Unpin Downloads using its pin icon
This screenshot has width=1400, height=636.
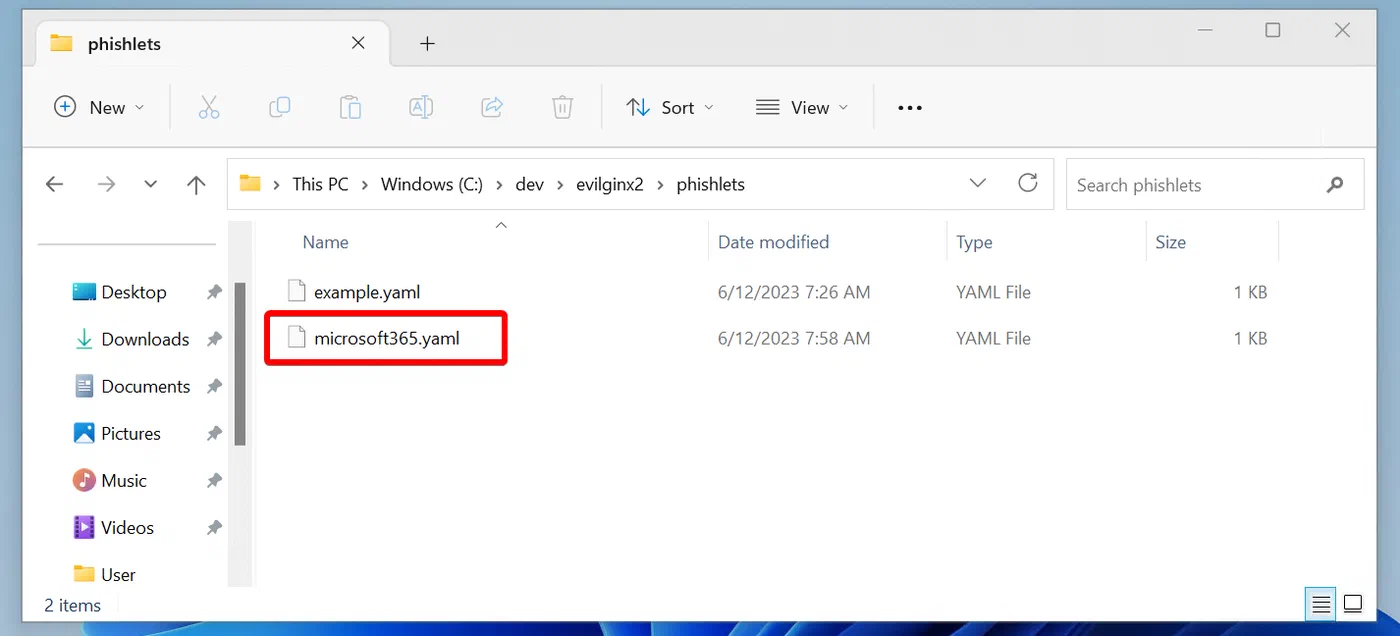click(x=214, y=339)
